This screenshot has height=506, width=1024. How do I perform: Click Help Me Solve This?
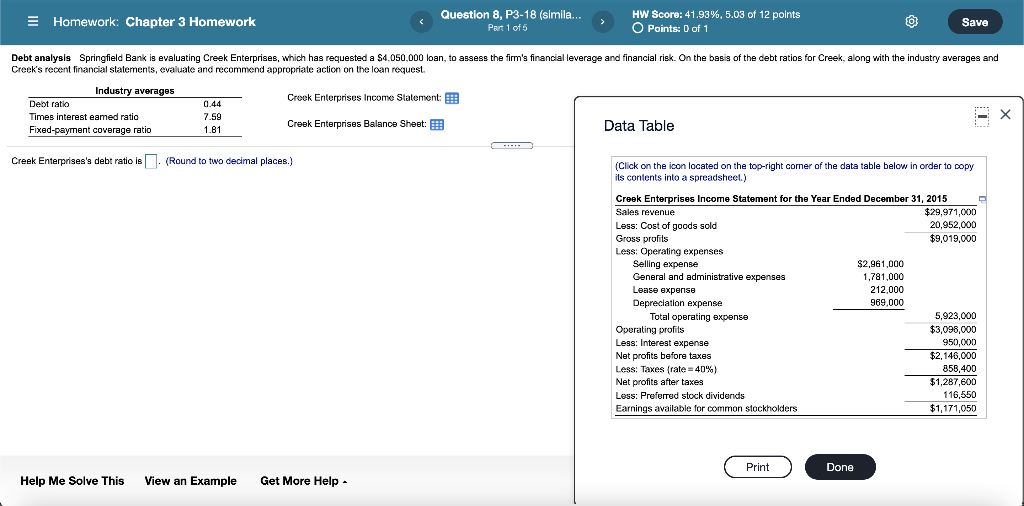(72, 481)
